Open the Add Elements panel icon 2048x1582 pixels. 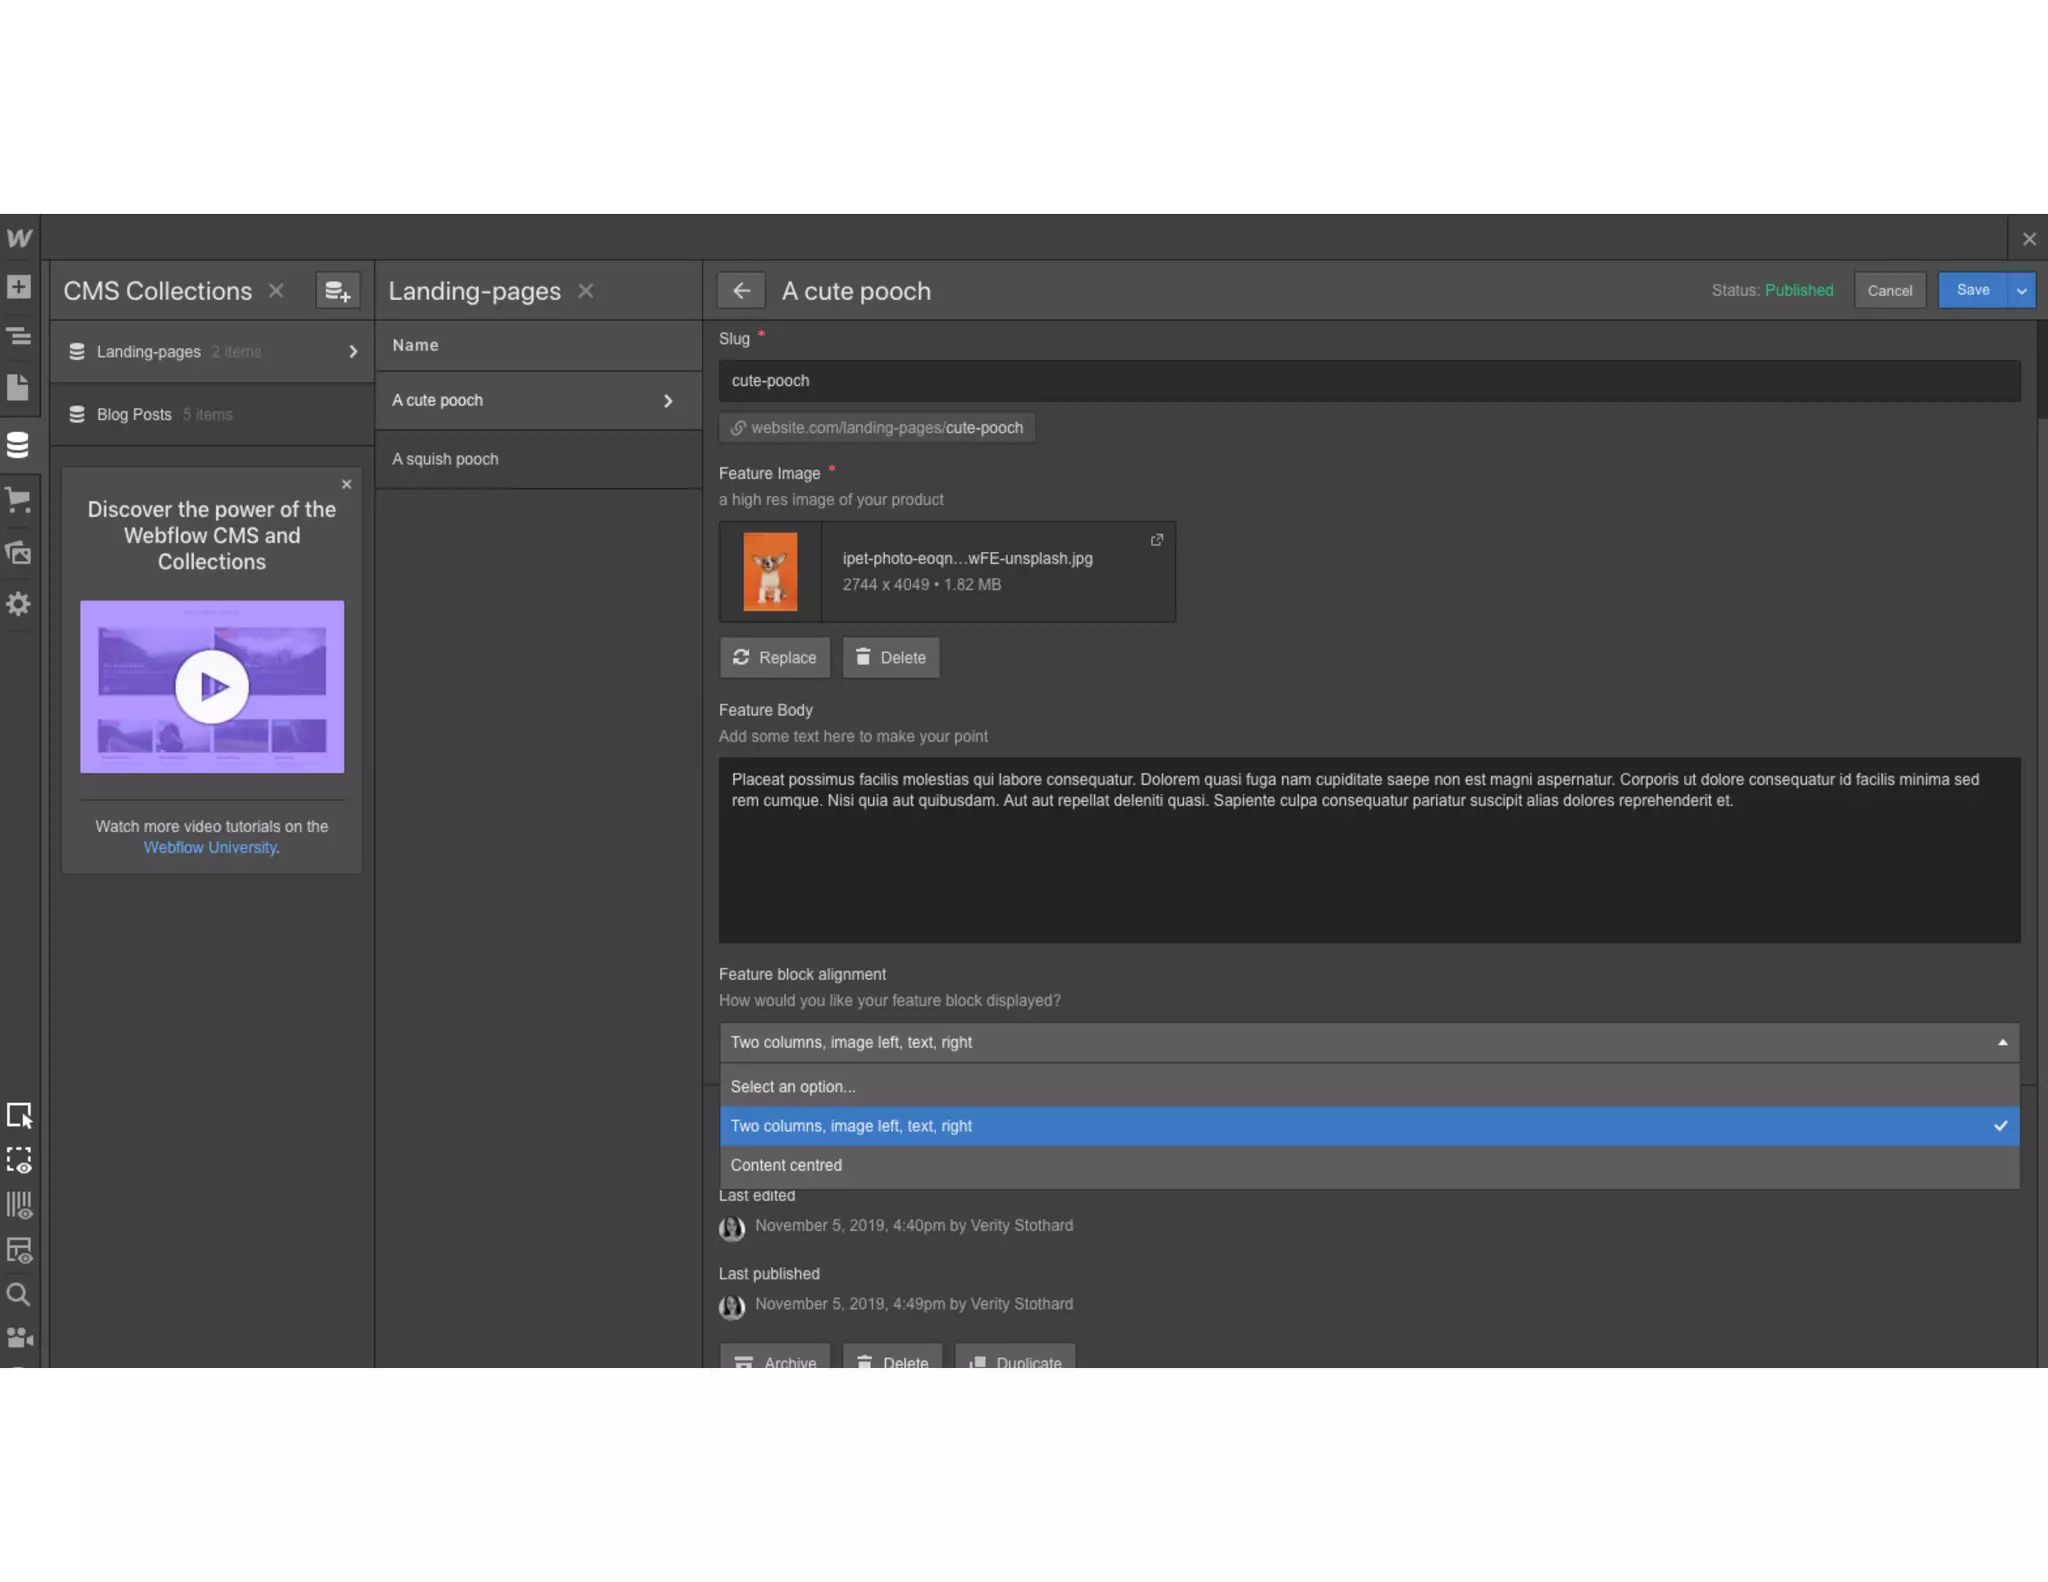(x=19, y=287)
